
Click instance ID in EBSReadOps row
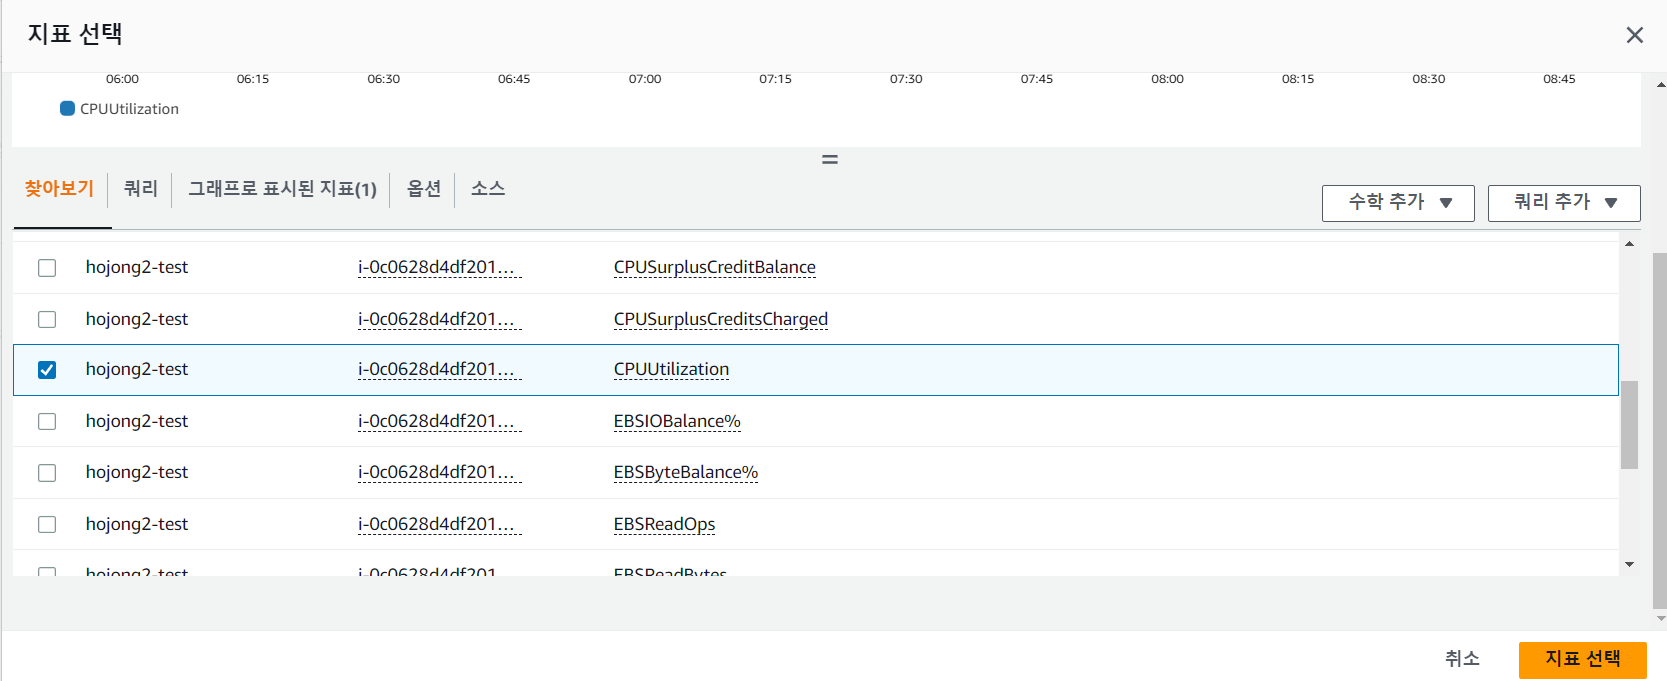440,524
